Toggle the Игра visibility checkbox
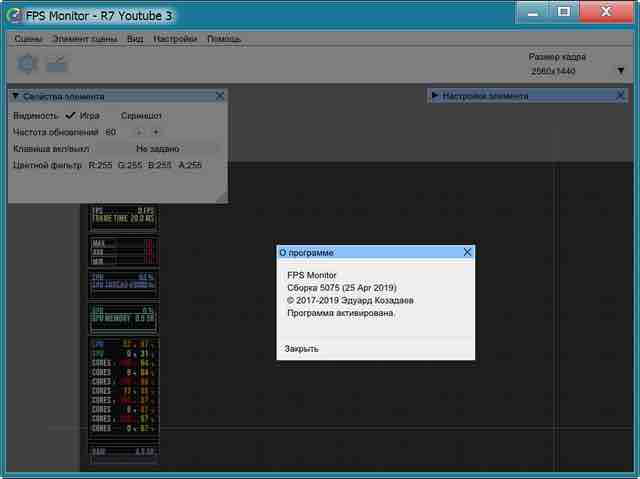The width and height of the screenshot is (640, 479). pyautogui.click(x=70, y=115)
